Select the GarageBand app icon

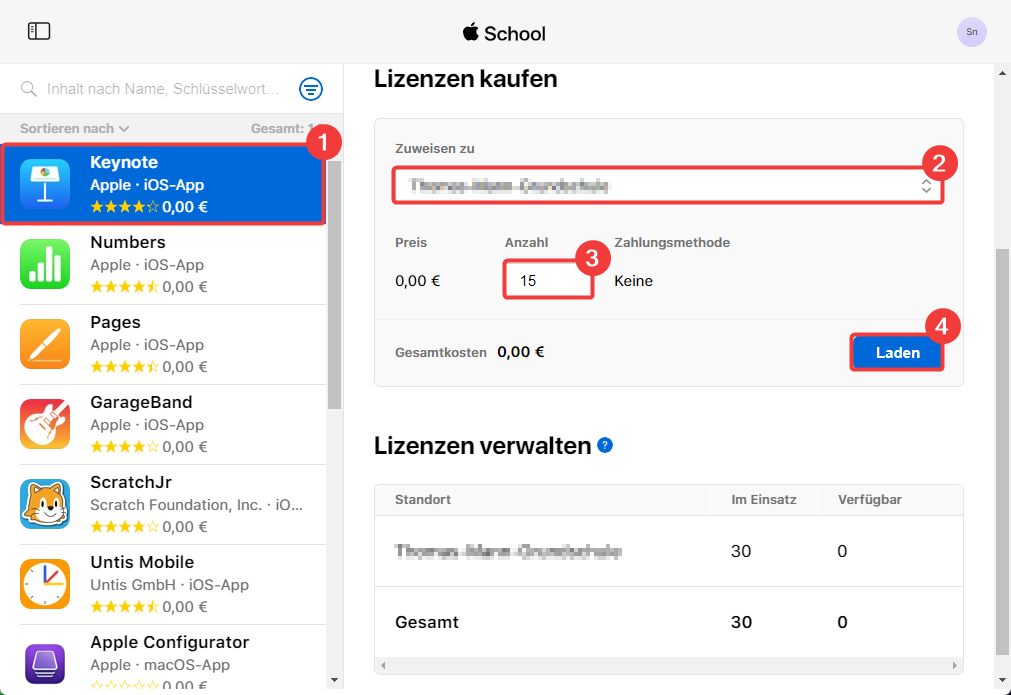[45, 424]
